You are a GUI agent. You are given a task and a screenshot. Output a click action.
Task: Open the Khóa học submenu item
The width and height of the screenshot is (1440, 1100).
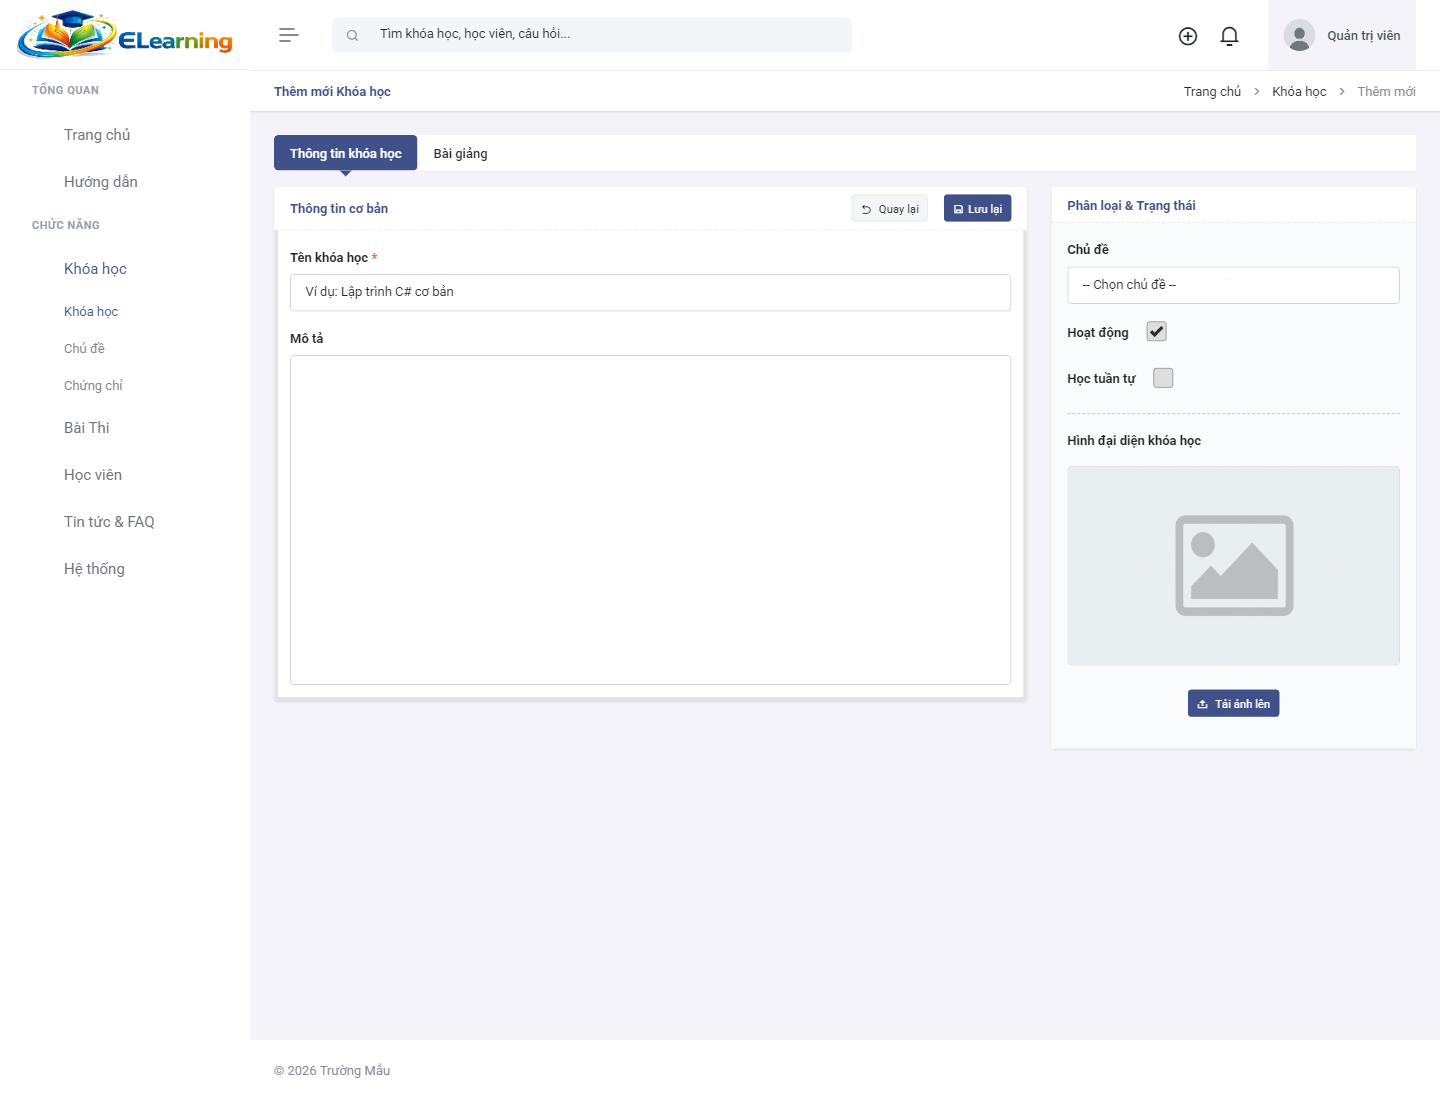(x=91, y=312)
